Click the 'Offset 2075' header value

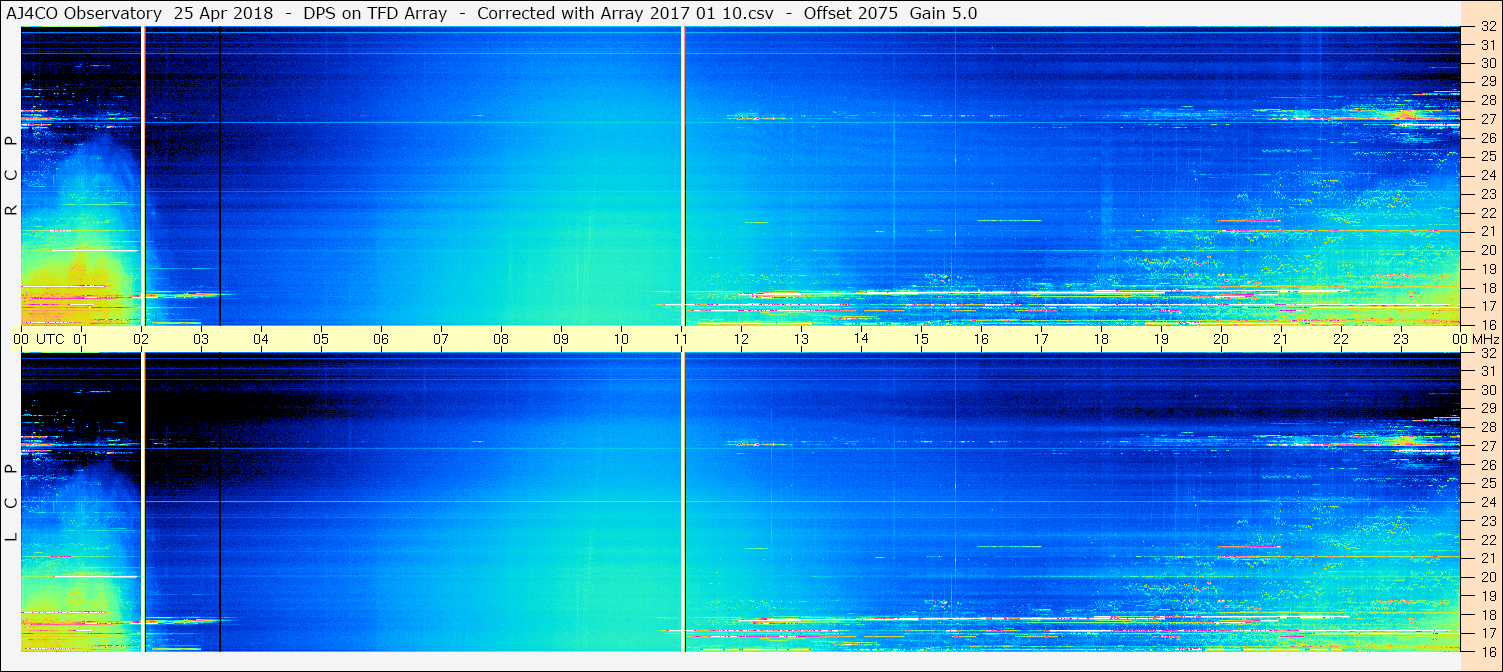point(849,13)
